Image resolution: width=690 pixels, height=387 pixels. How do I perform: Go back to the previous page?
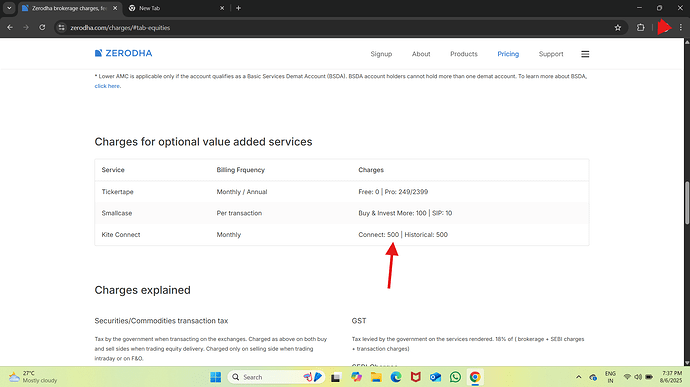click(x=10, y=27)
